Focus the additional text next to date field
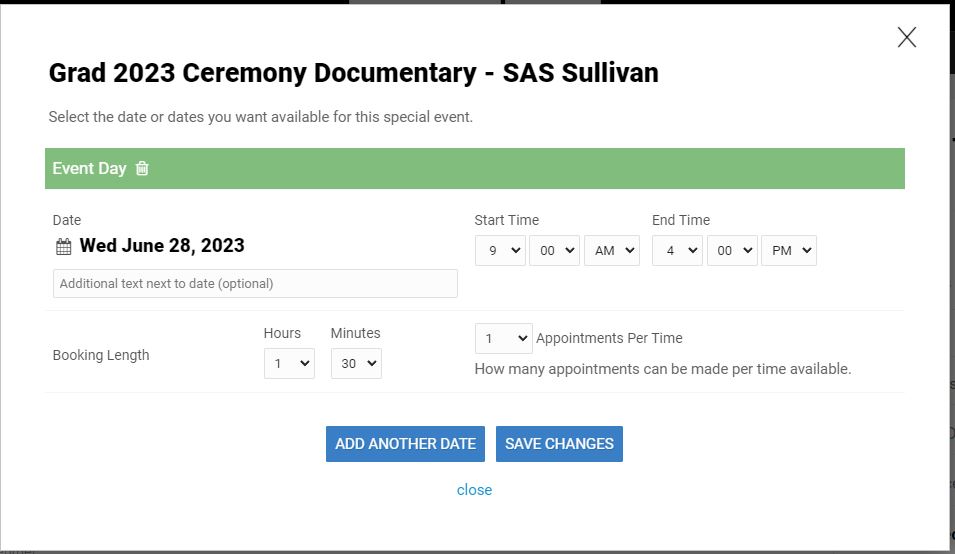Viewport: 955px width, 554px height. (255, 284)
